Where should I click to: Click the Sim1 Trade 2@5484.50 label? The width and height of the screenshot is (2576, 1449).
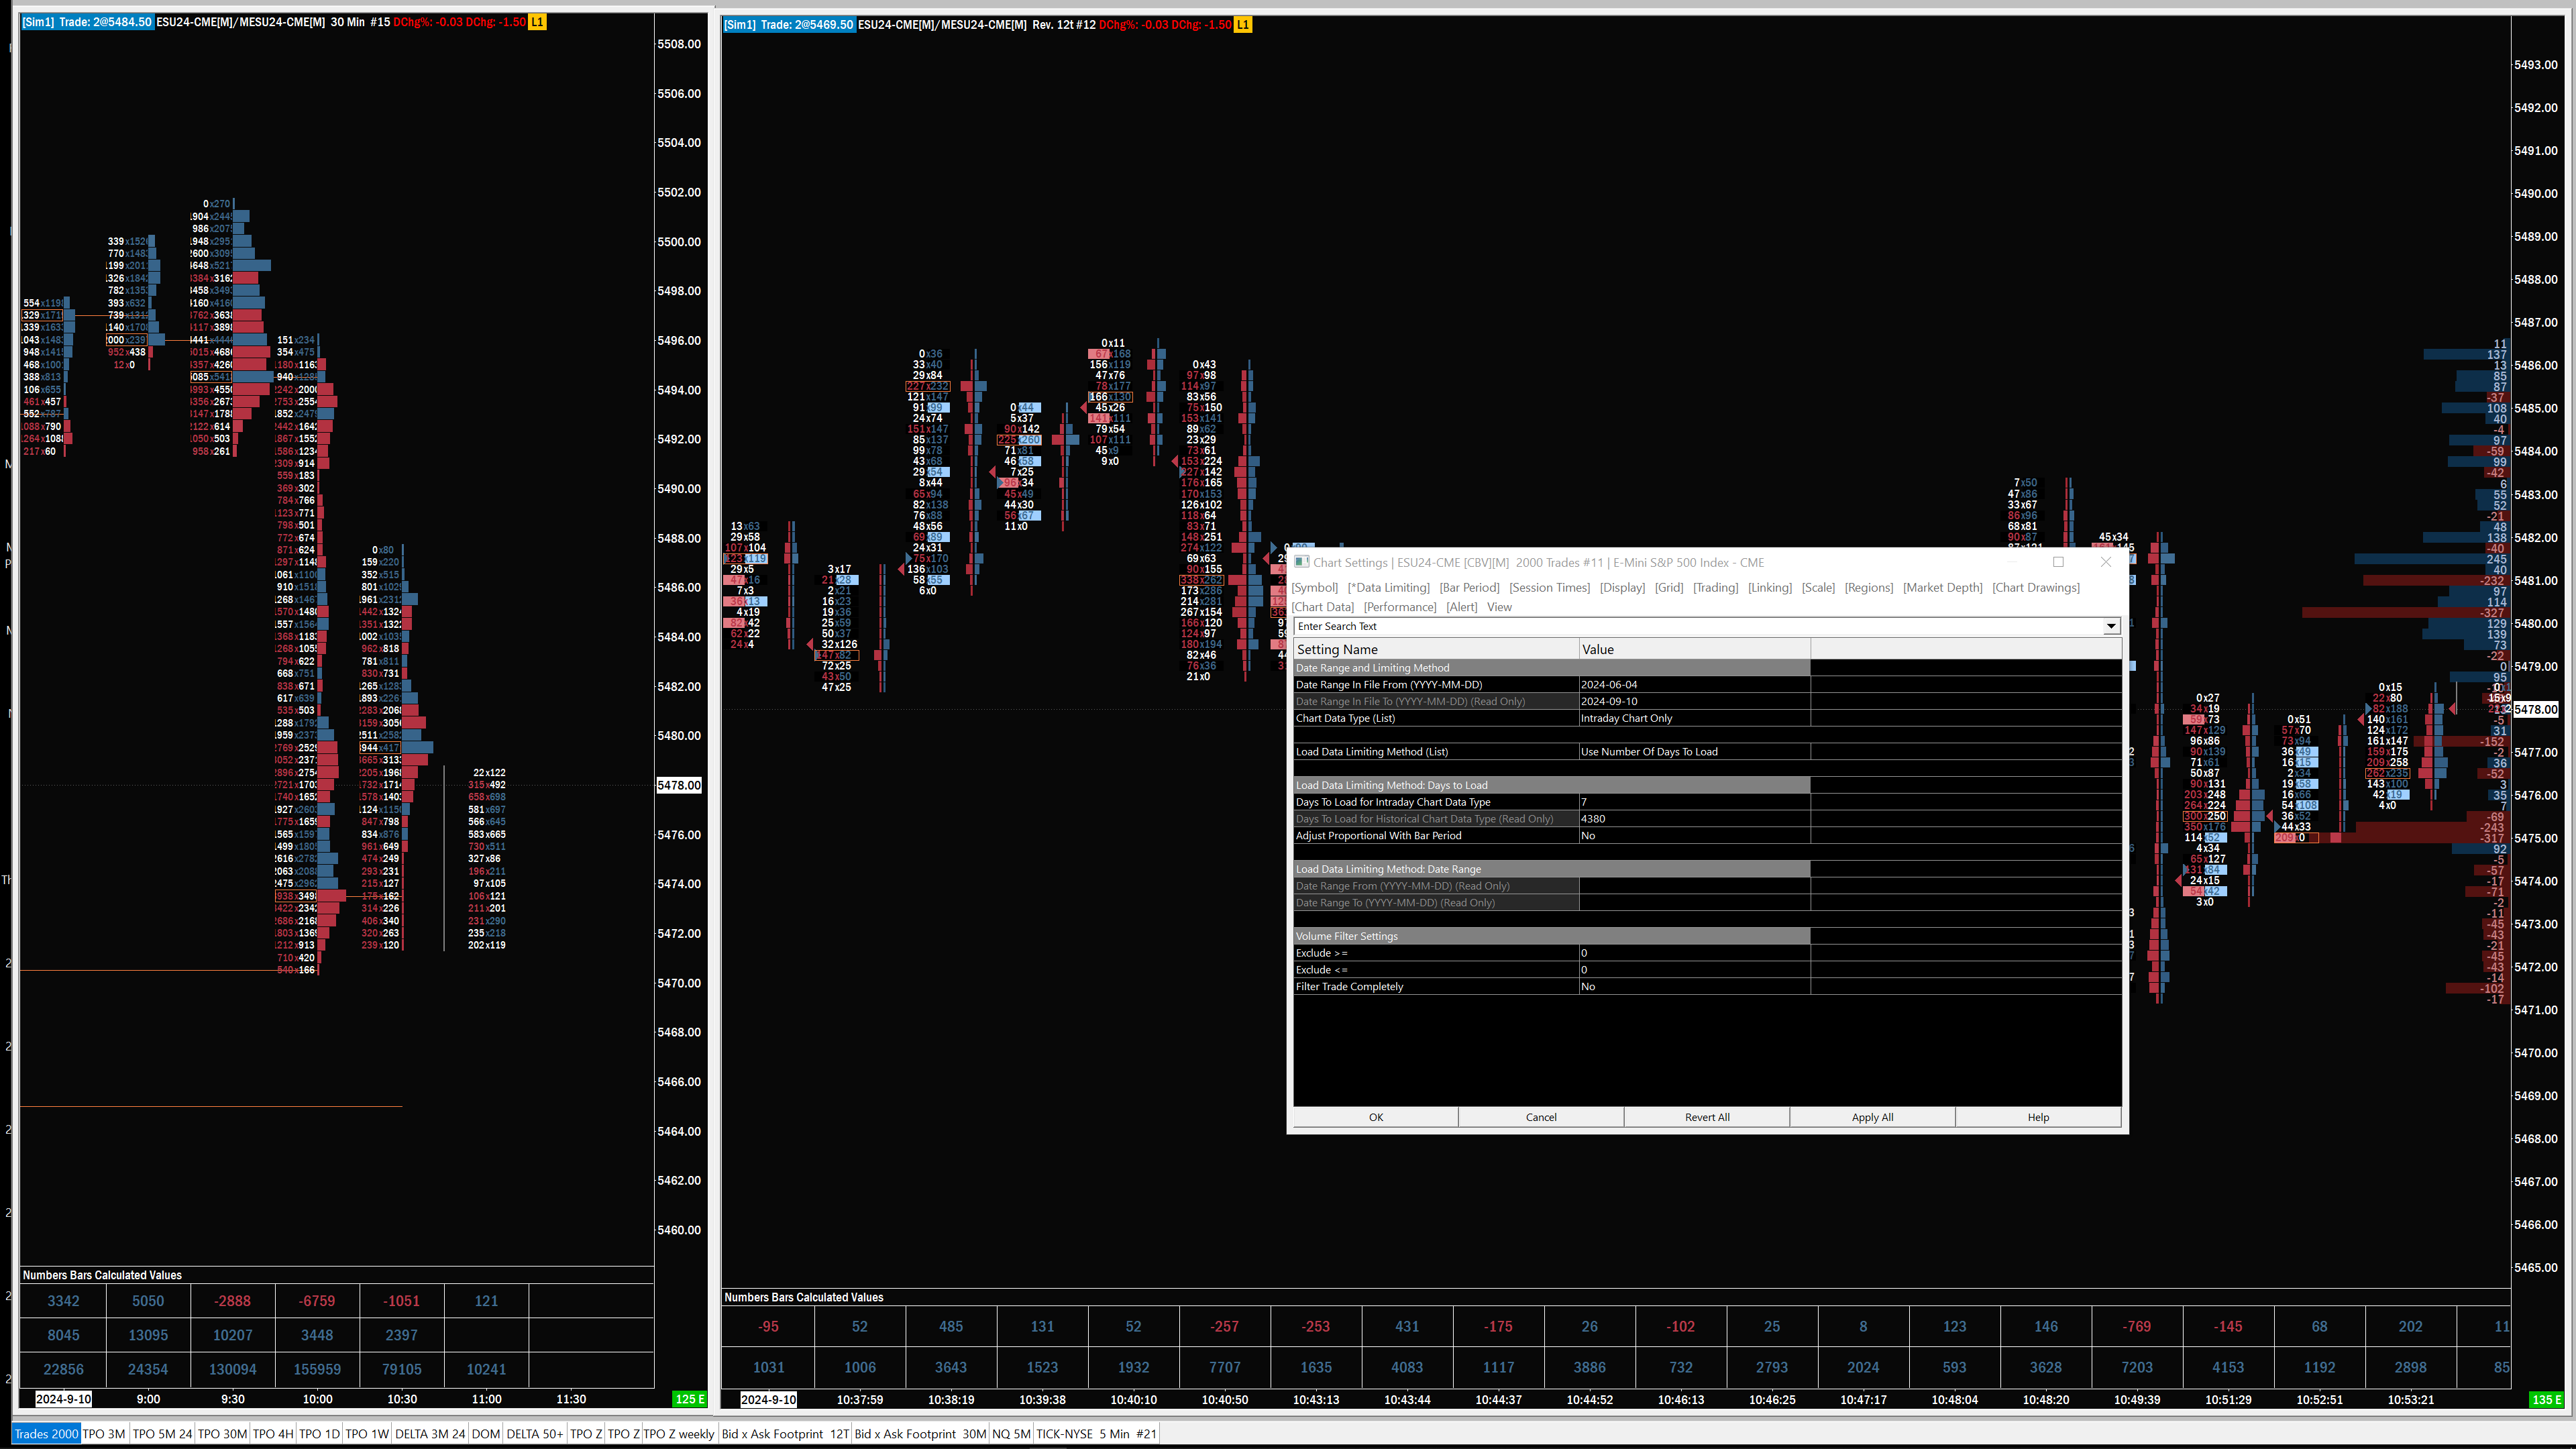88,22
